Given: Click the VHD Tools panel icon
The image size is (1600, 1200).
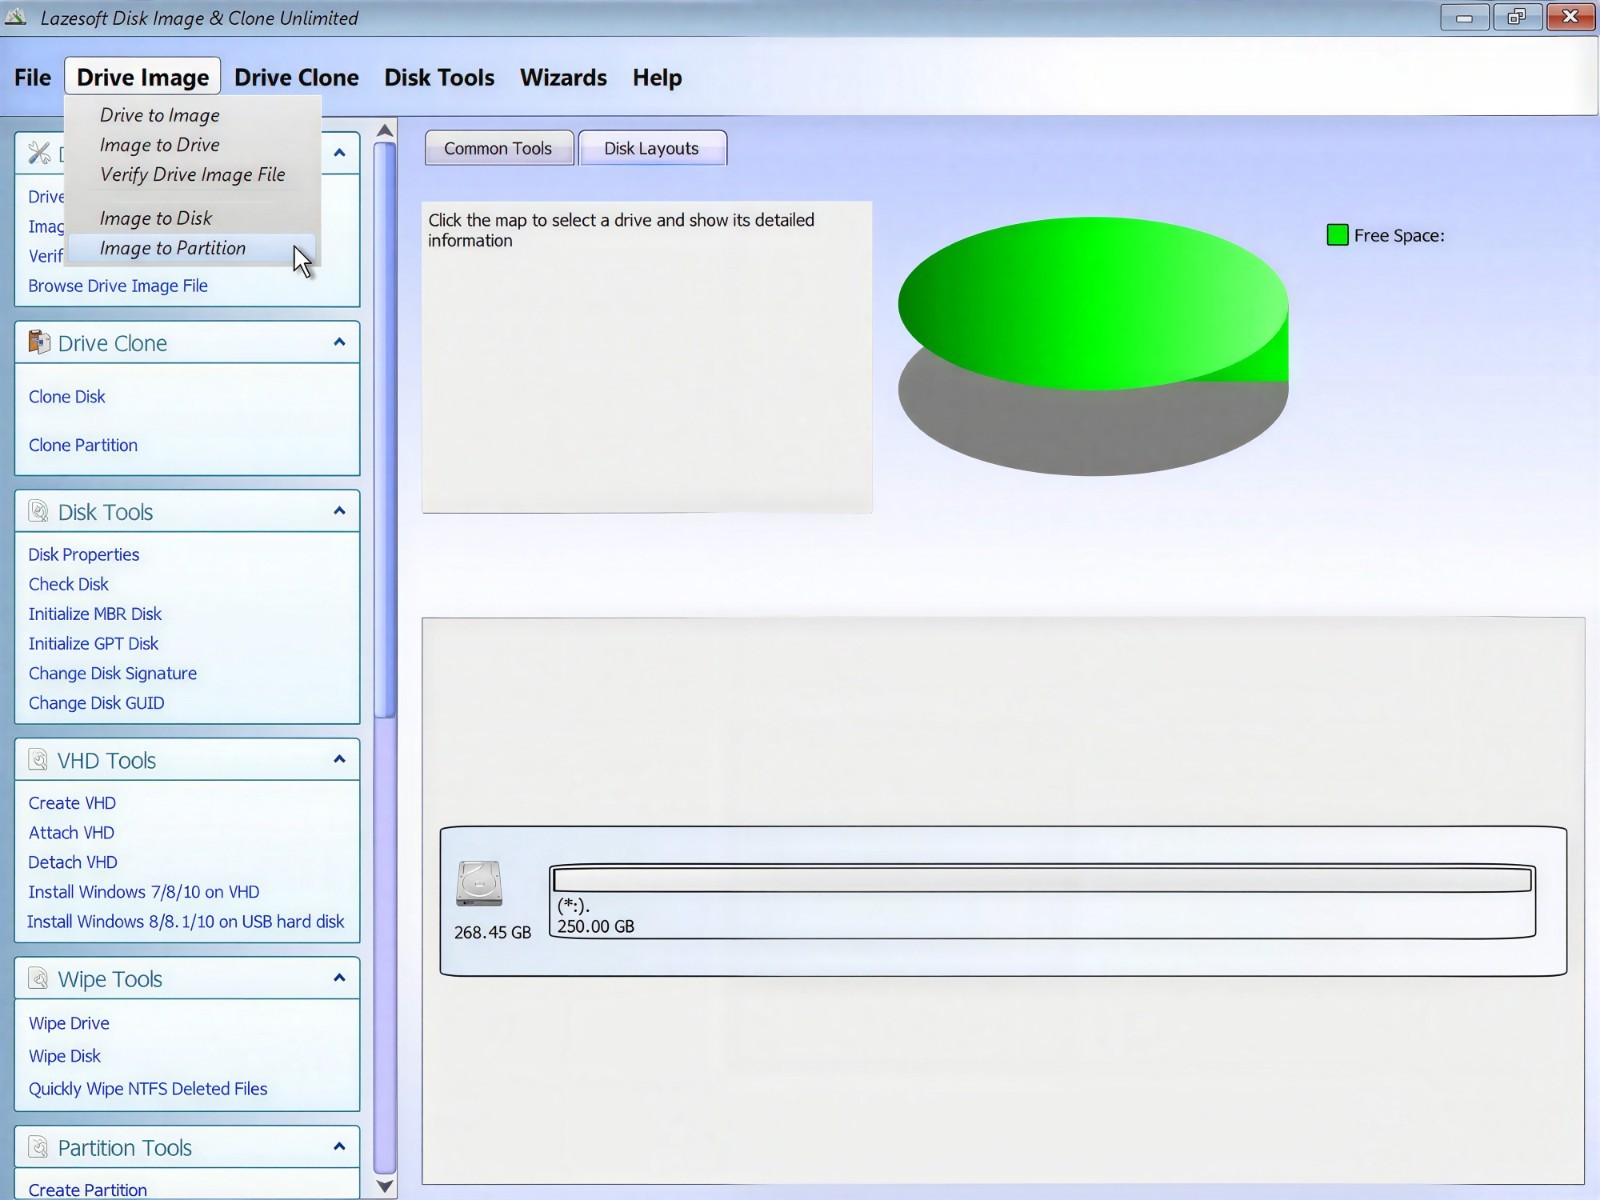Looking at the screenshot, I should click(x=38, y=760).
